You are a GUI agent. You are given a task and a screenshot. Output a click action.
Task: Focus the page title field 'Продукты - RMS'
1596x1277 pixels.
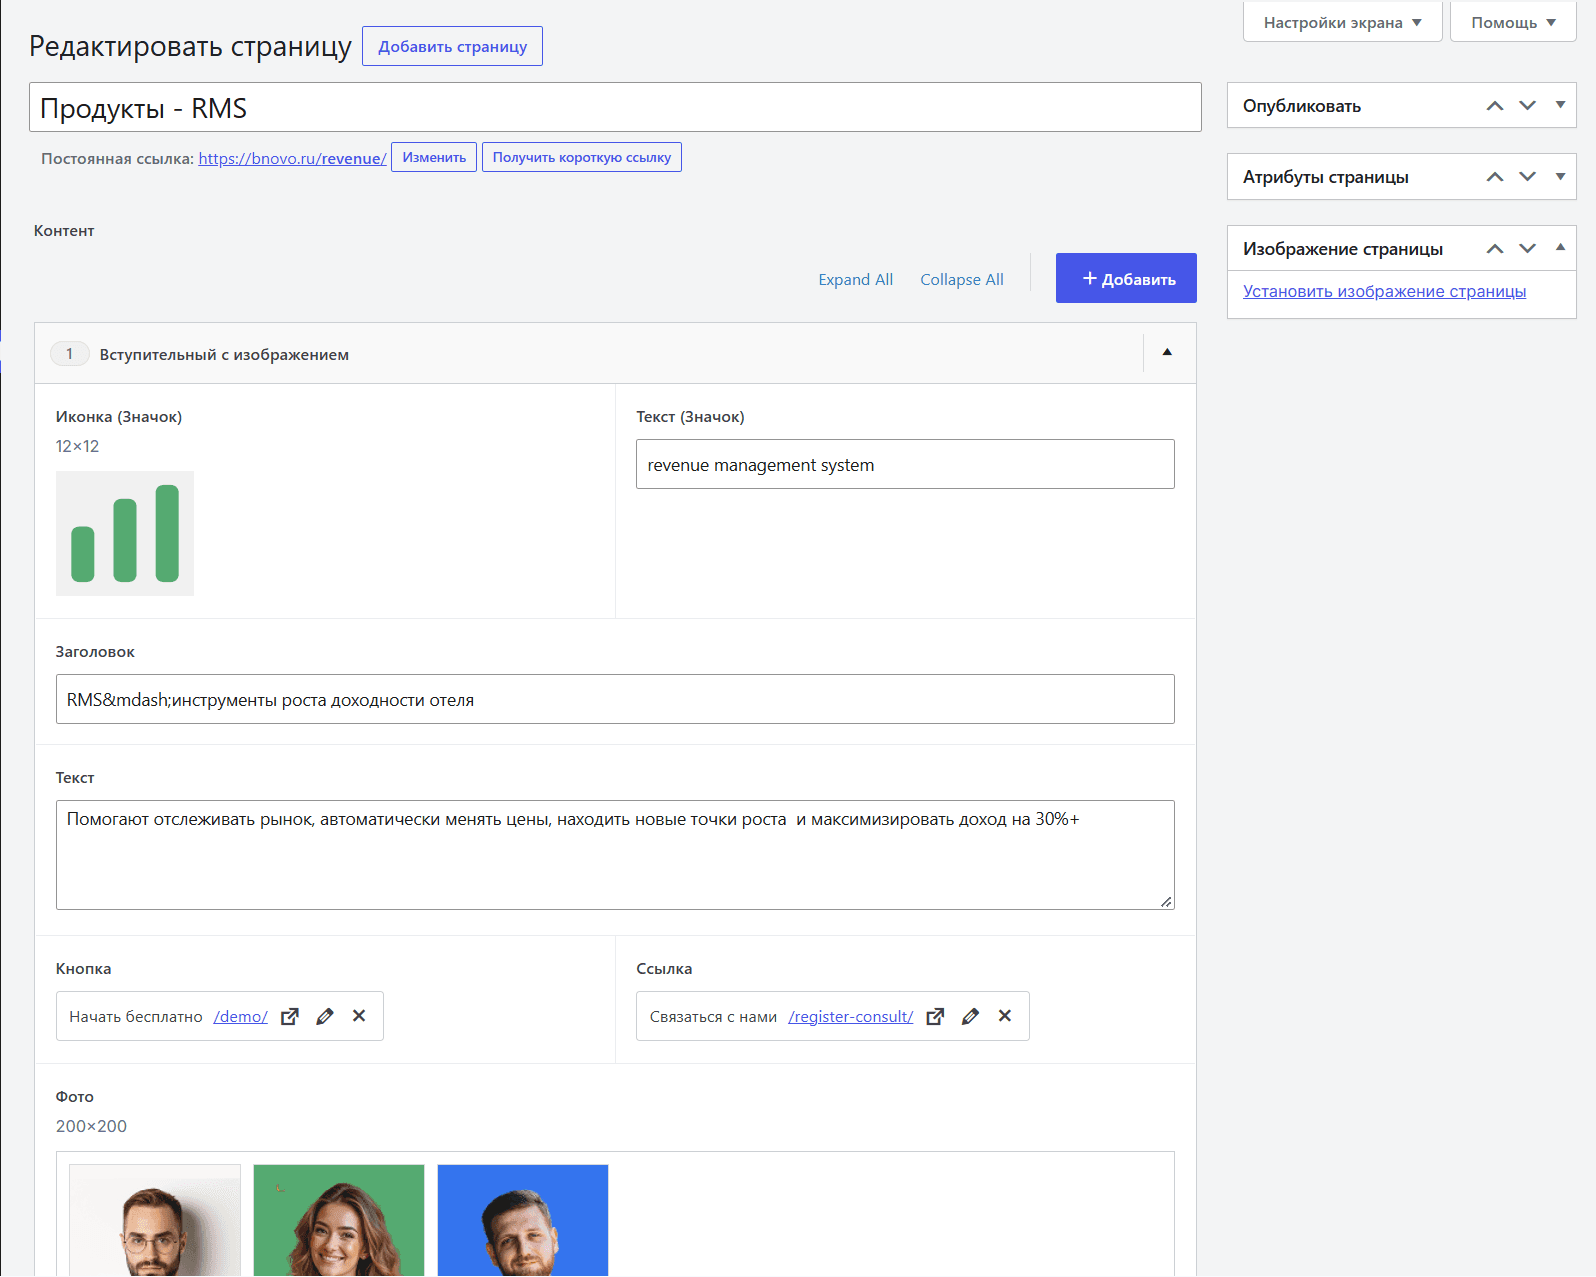point(615,107)
